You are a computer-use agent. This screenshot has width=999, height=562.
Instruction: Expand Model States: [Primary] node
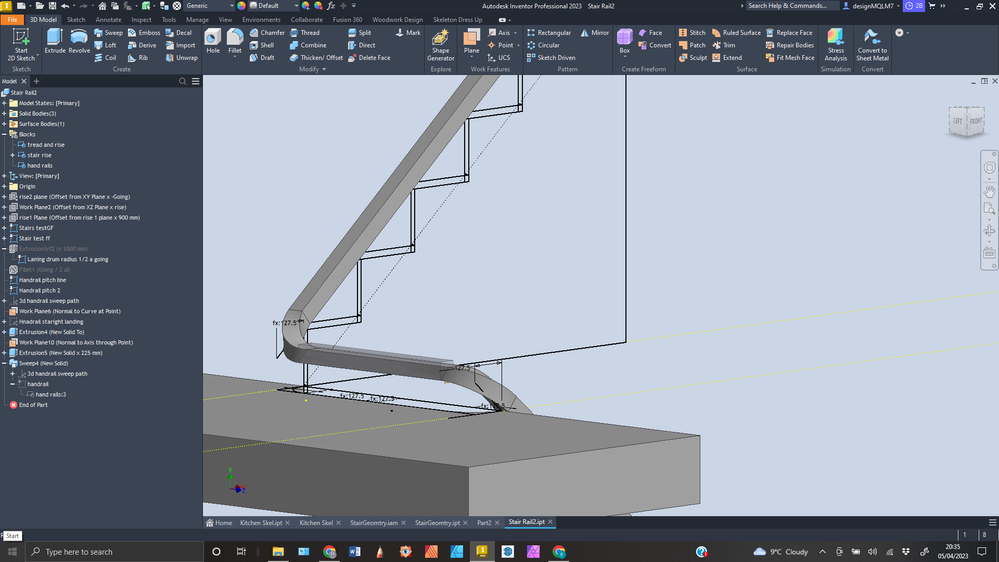pos(4,103)
